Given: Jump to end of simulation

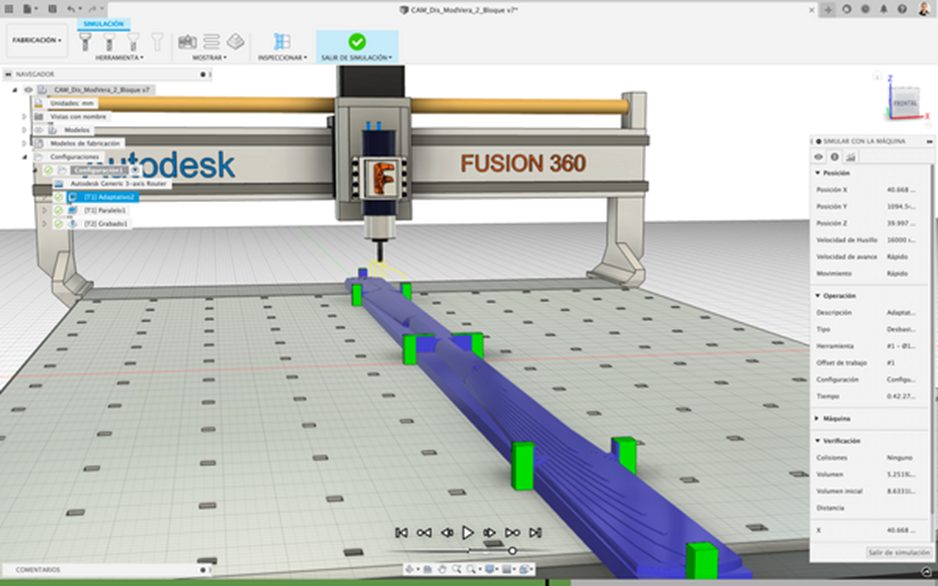Looking at the screenshot, I should 535,532.
